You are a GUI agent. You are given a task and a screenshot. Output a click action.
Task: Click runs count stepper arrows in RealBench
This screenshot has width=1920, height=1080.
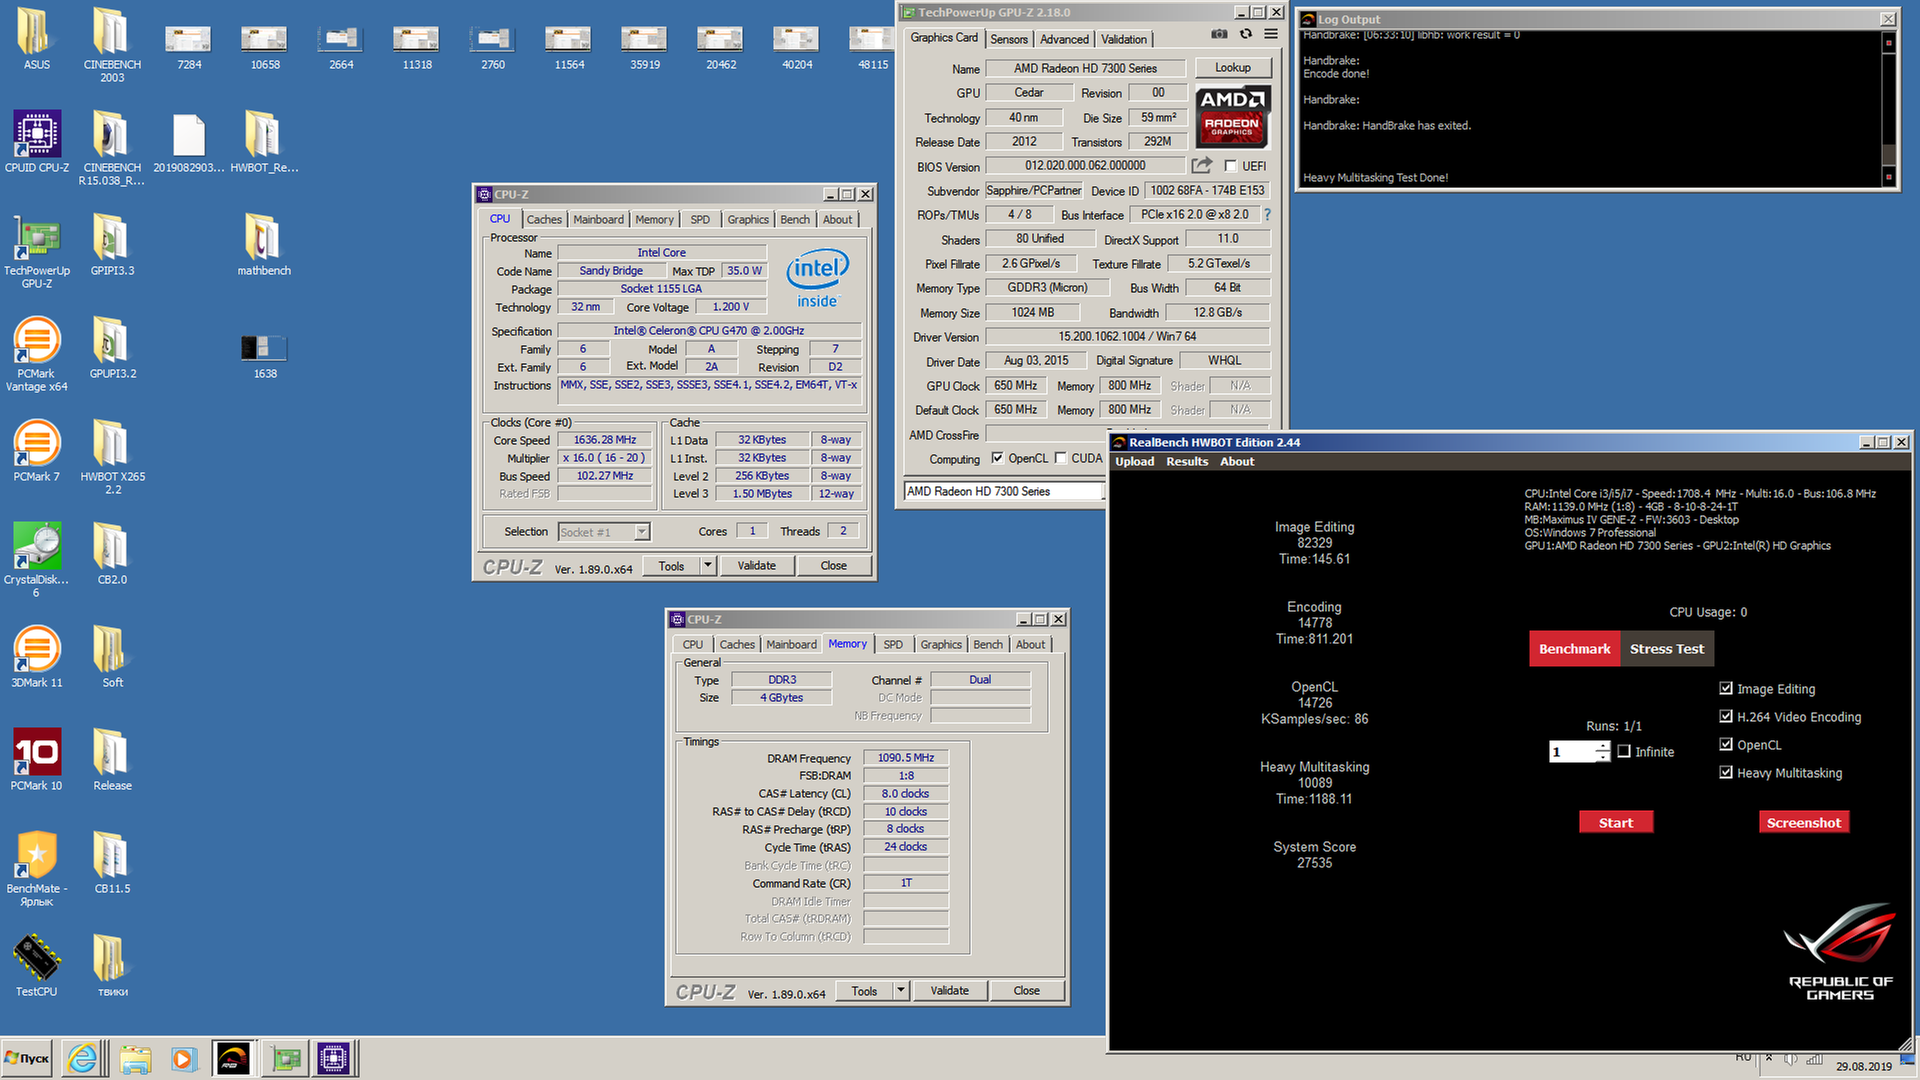pos(1603,752)
